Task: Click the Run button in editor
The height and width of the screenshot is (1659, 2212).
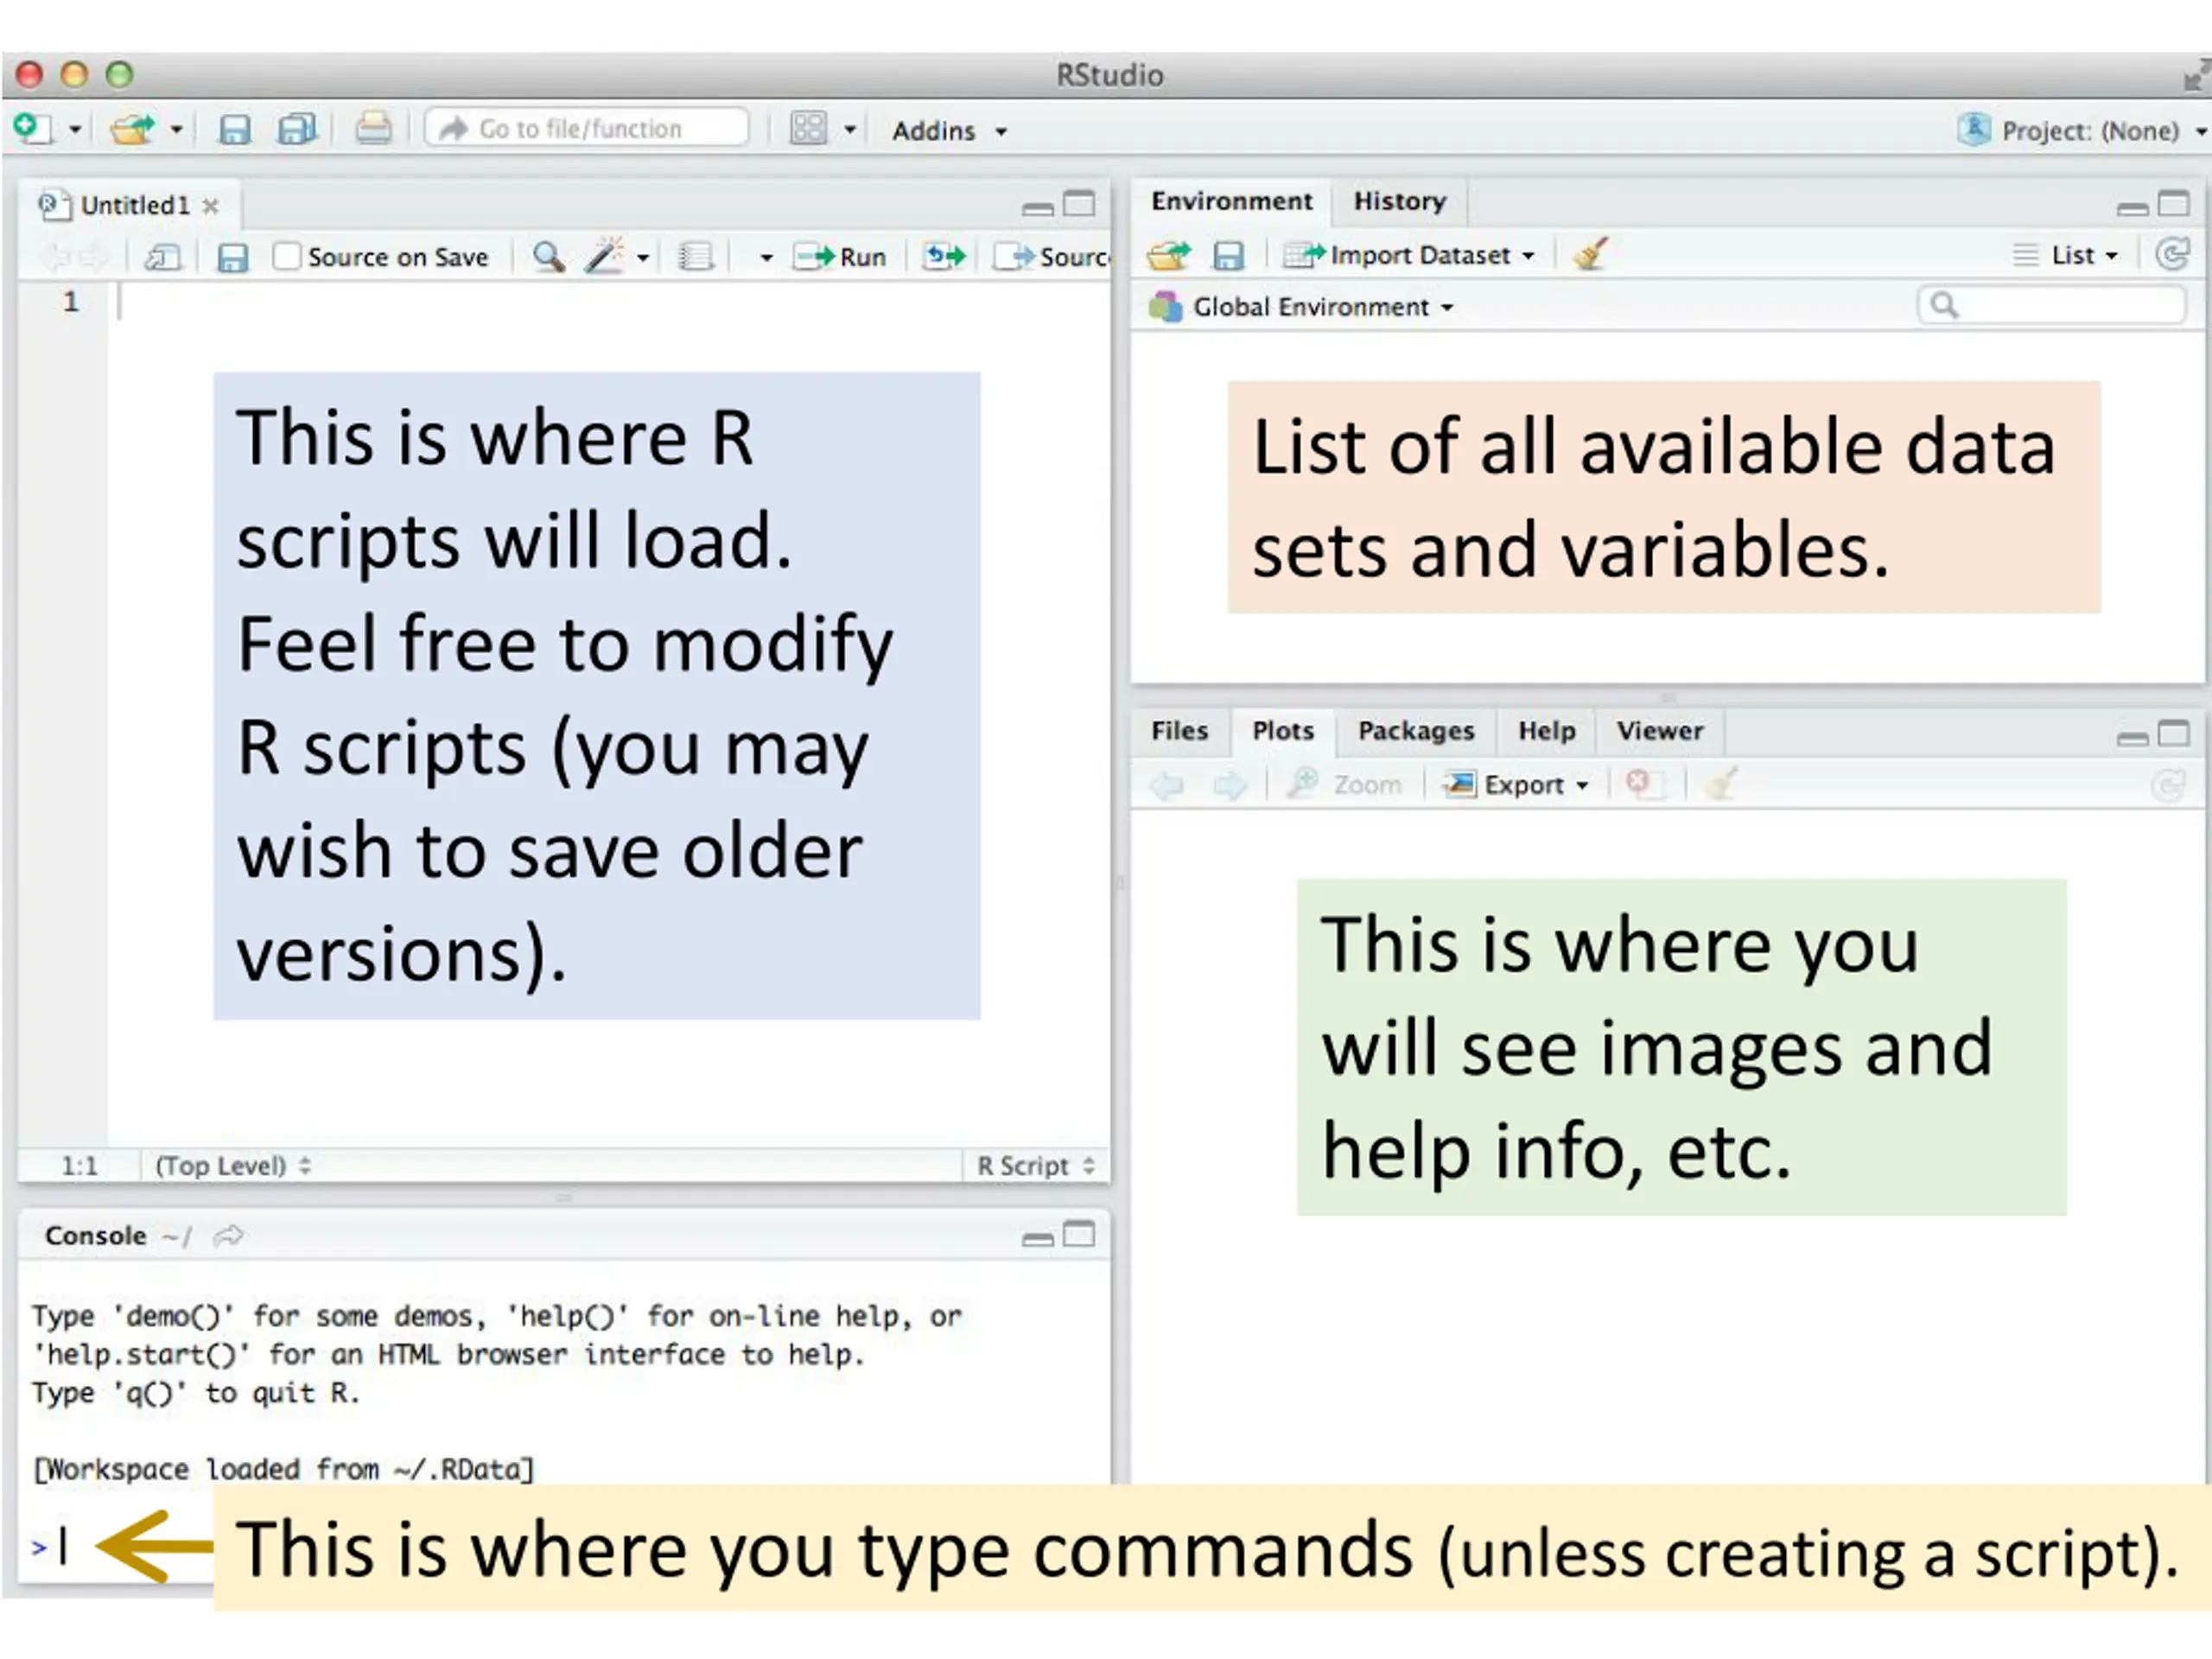Action: click(x=839, y=257)
